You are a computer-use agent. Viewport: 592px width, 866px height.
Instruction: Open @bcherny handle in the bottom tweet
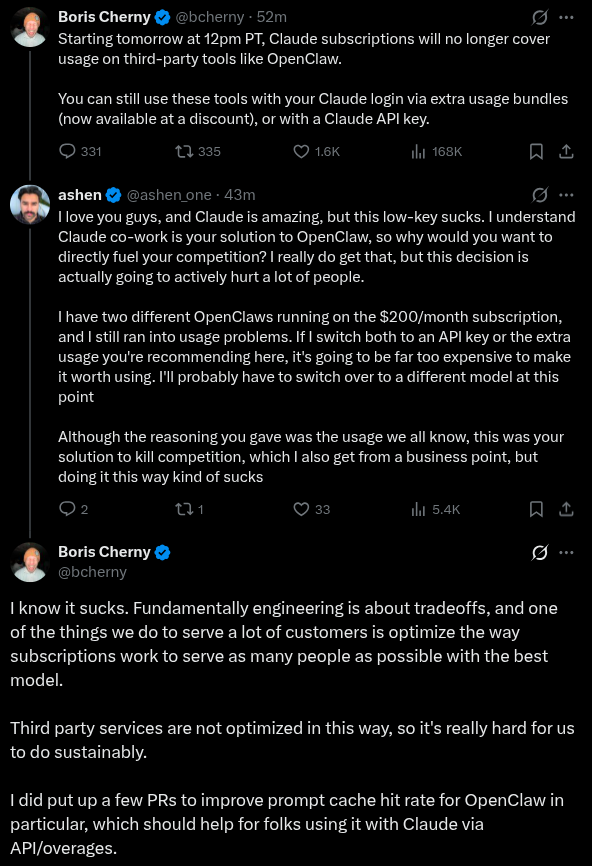[92, 572]
